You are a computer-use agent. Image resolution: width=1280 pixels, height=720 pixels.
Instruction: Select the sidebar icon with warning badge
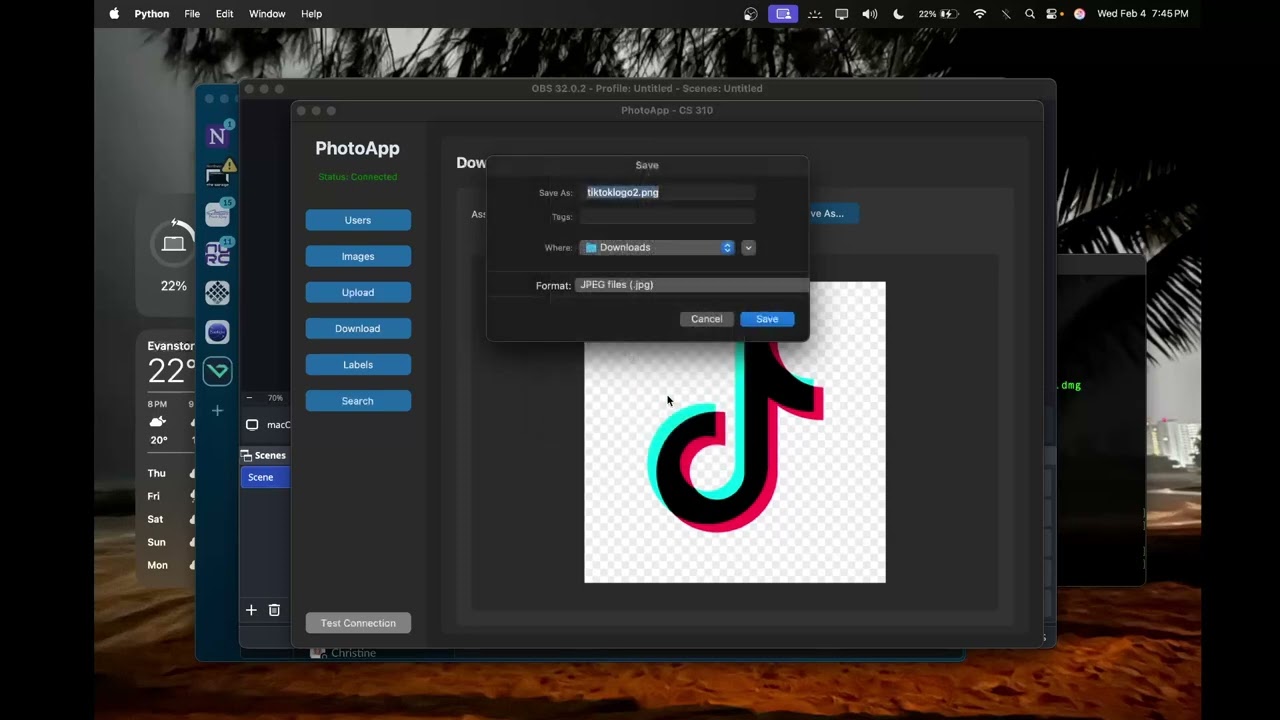click(x=218, y=175)
